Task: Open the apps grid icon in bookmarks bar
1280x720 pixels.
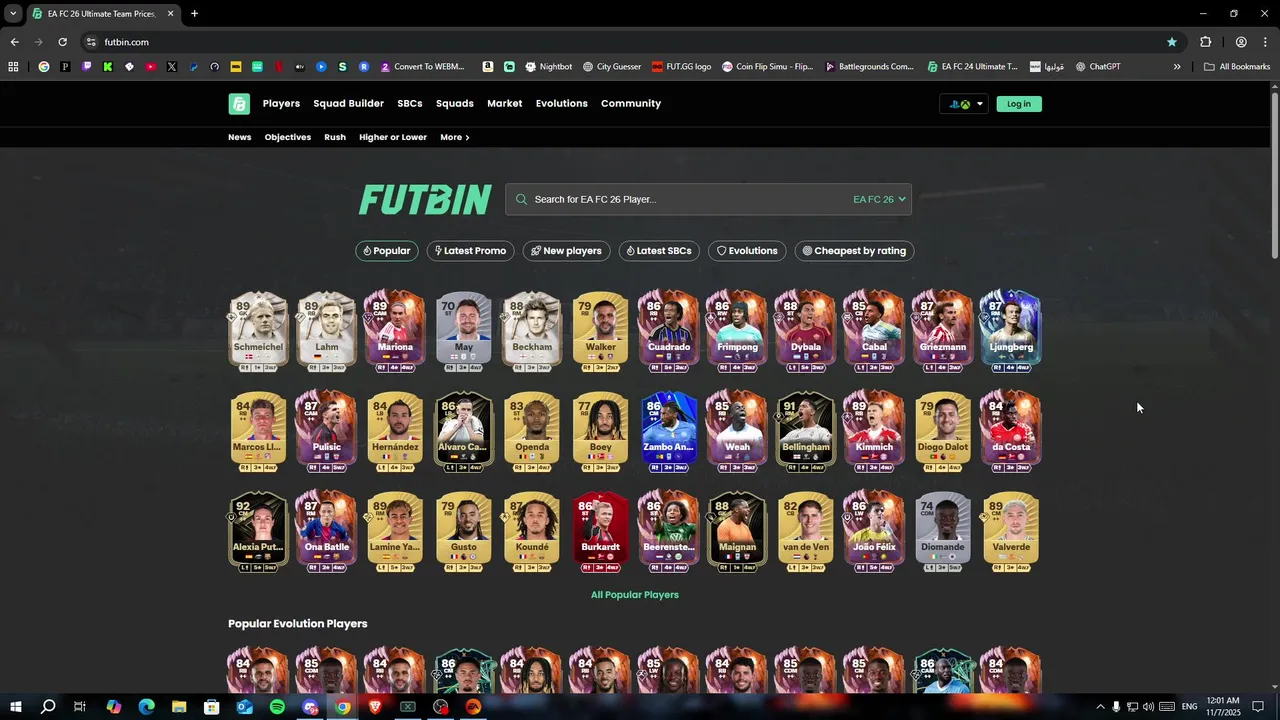Action: (13, 67)
